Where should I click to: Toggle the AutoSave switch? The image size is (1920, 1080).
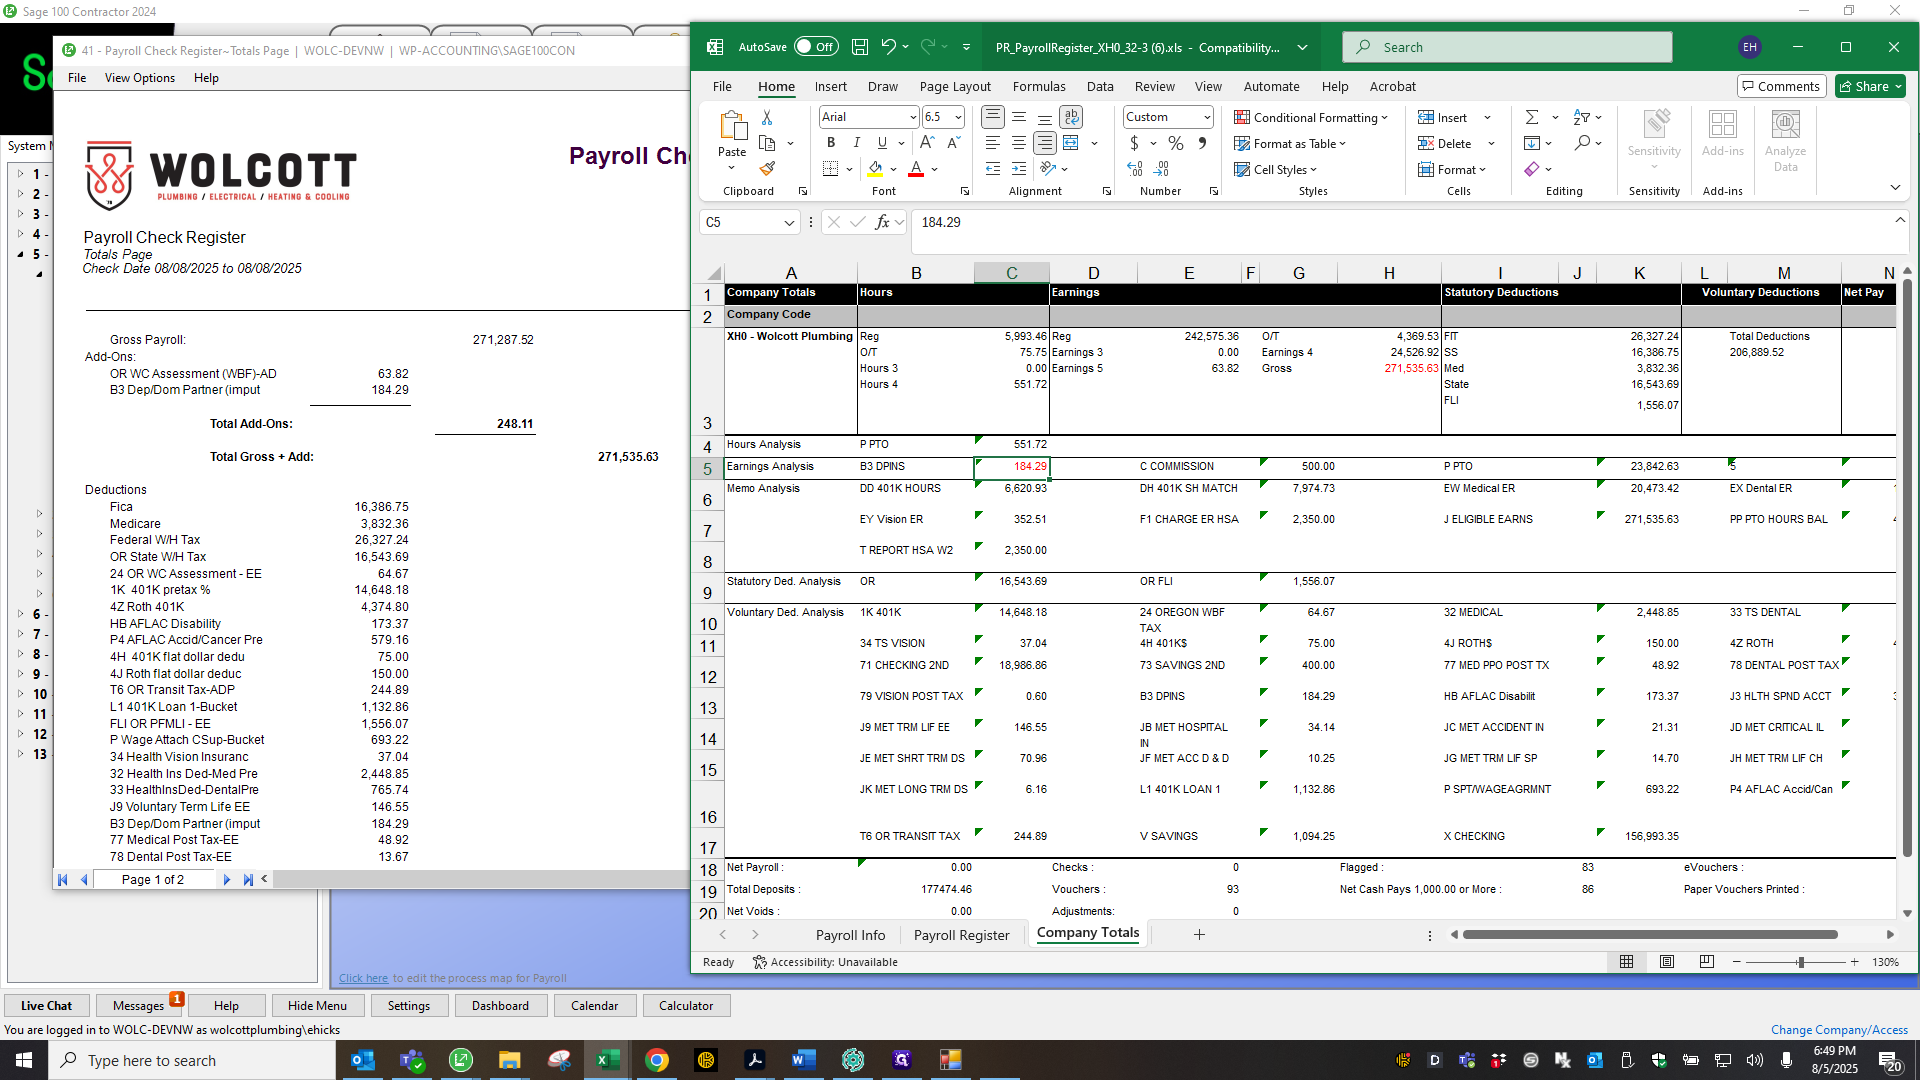coord(815,47)
